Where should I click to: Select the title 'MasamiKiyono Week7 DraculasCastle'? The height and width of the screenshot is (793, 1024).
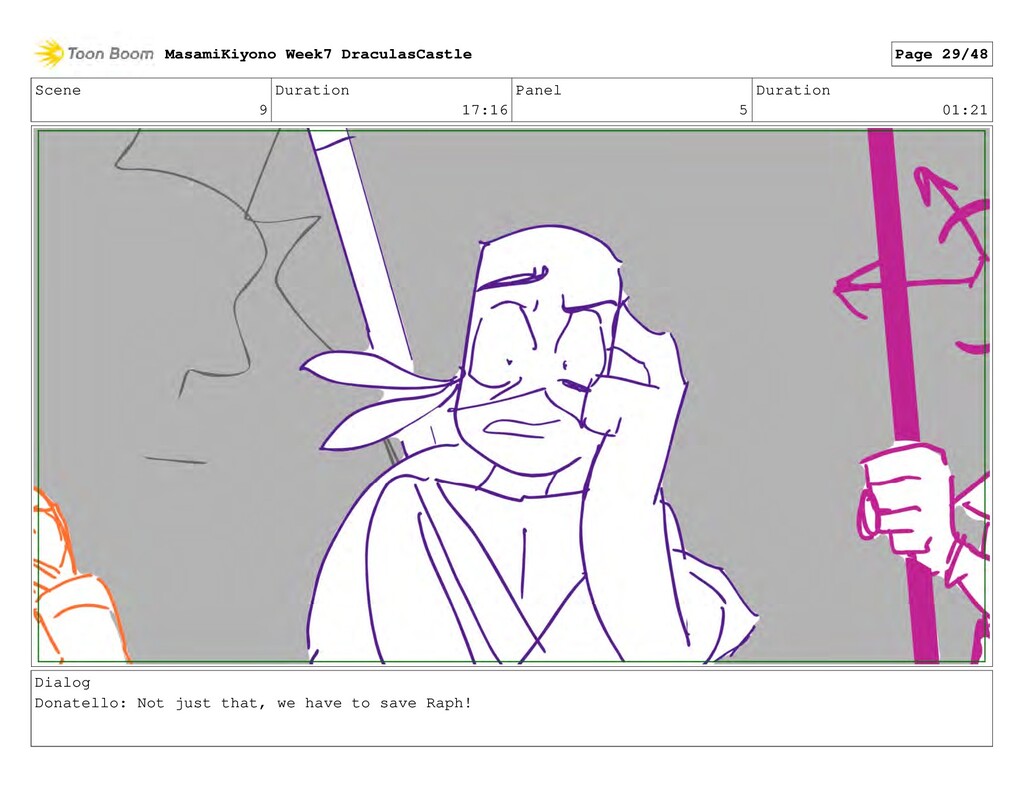pos(318,54)
